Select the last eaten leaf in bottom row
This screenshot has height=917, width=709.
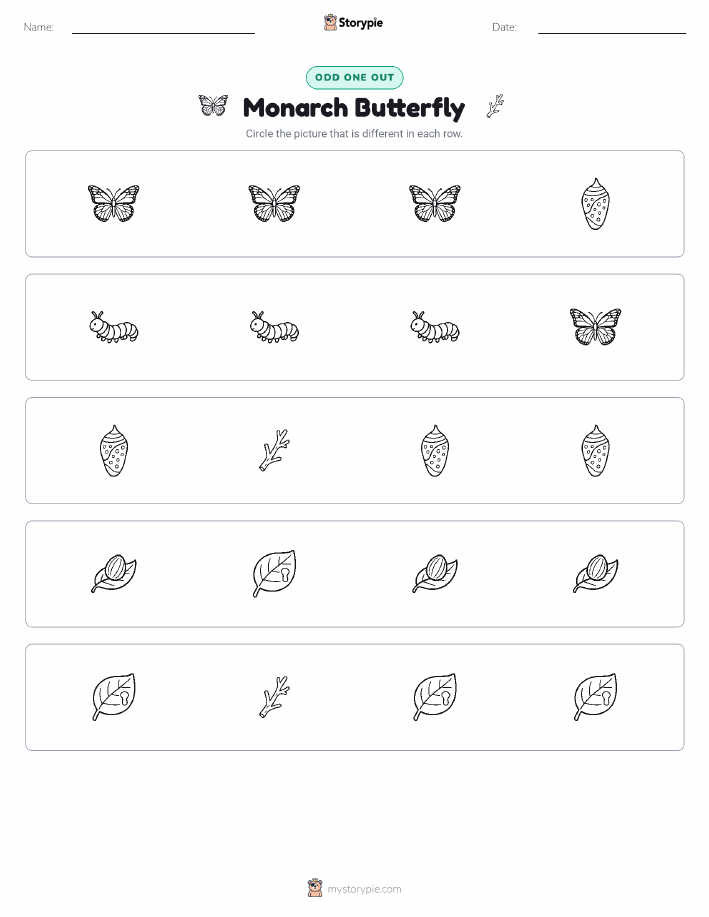click(596, 697)
